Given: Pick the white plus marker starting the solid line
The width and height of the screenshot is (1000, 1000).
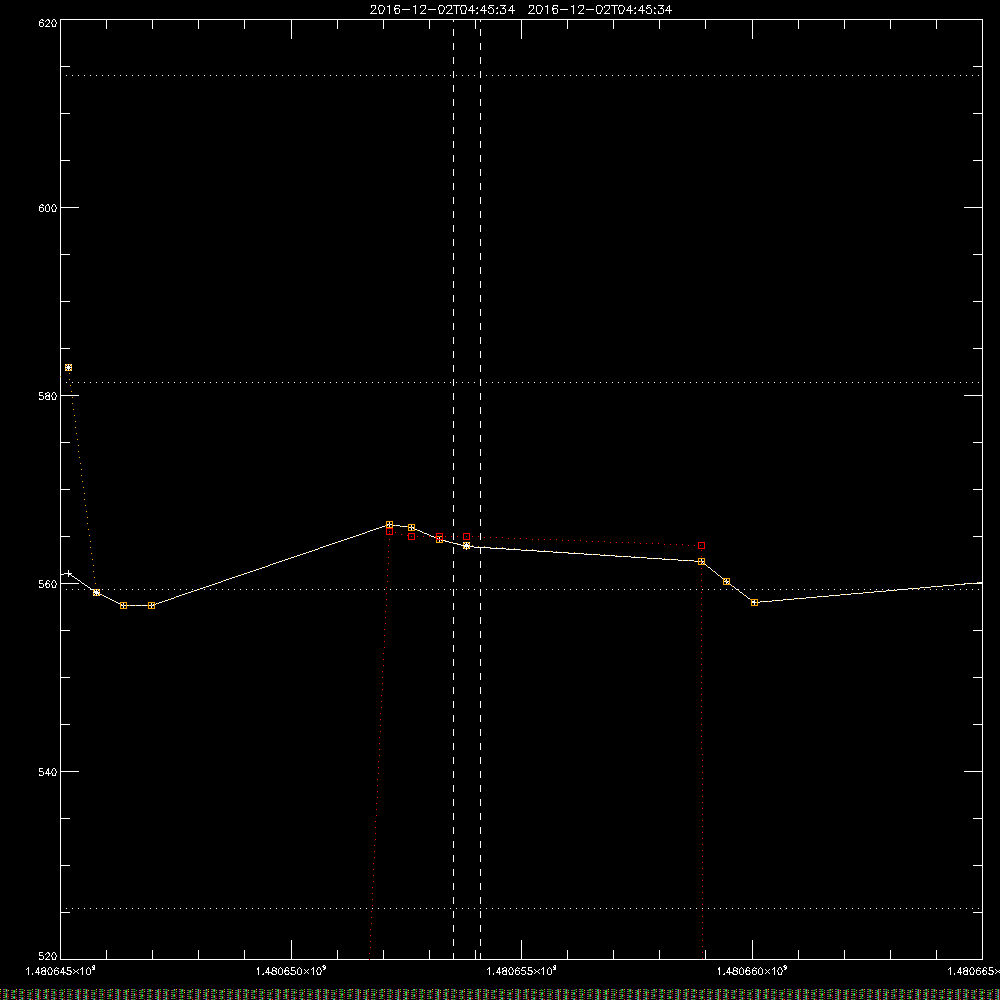Looking at the screenshot, I should 69,573.
